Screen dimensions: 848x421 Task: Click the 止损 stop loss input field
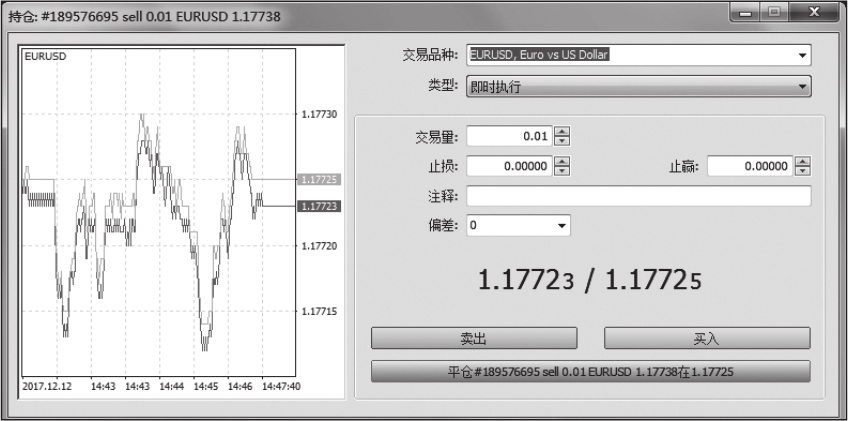coord(510,166)
